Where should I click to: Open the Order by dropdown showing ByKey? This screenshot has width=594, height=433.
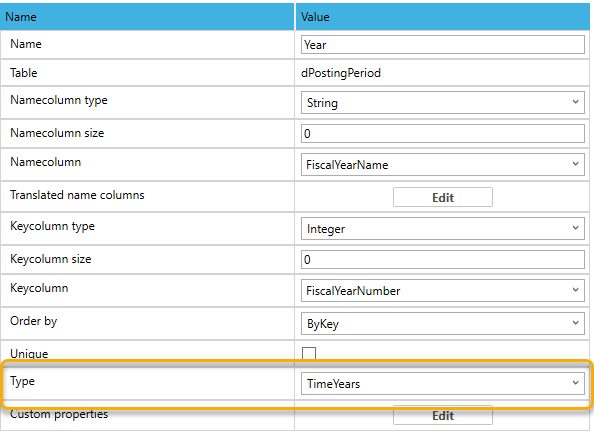[442, 324]
